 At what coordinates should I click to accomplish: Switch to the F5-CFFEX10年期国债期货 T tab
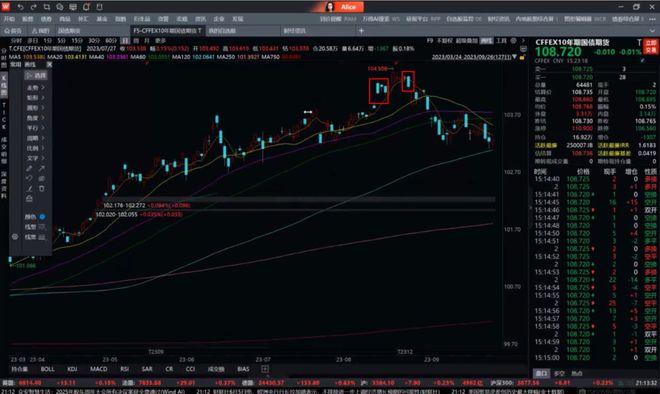[x=167, y=31]
